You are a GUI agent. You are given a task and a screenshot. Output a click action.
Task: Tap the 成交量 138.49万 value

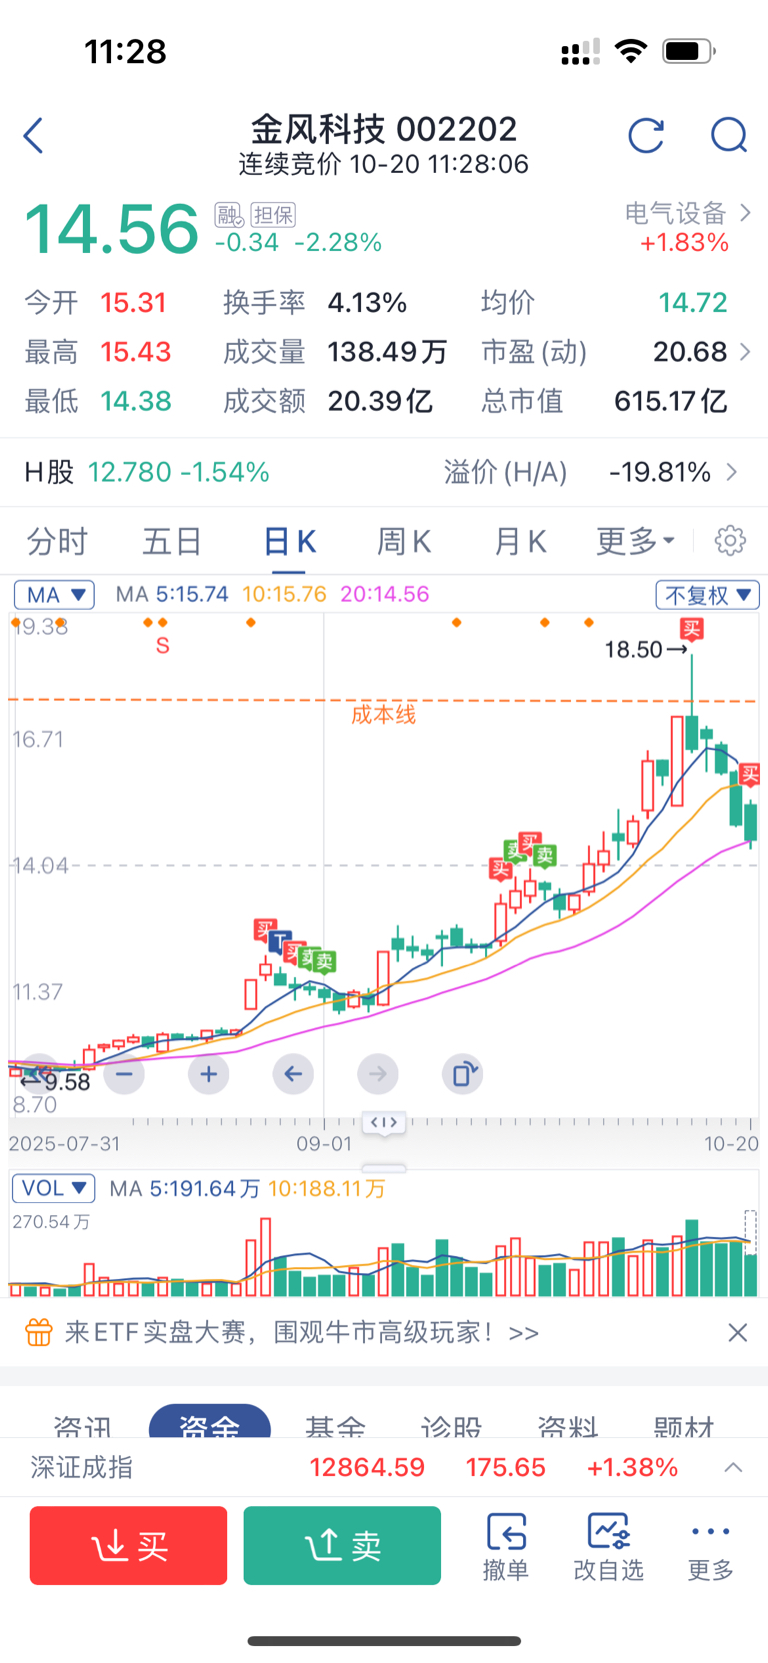click(387, 351)
